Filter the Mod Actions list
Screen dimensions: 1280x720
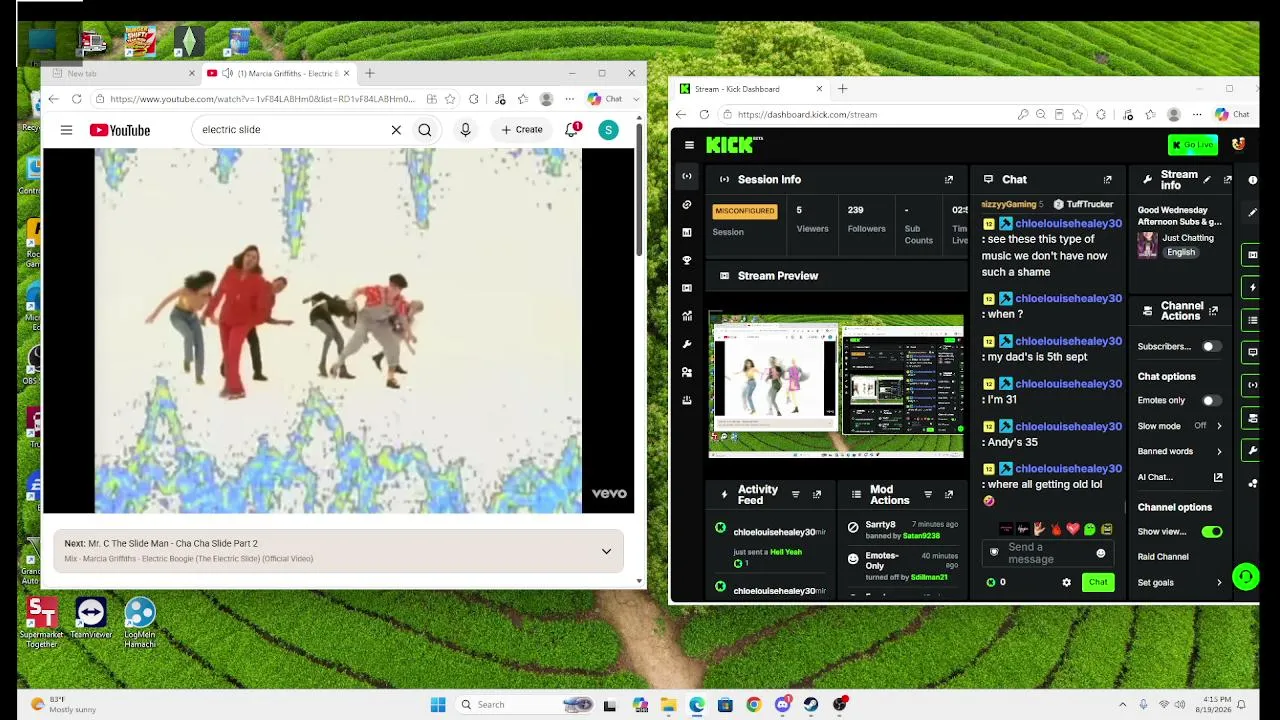(928, 495)
